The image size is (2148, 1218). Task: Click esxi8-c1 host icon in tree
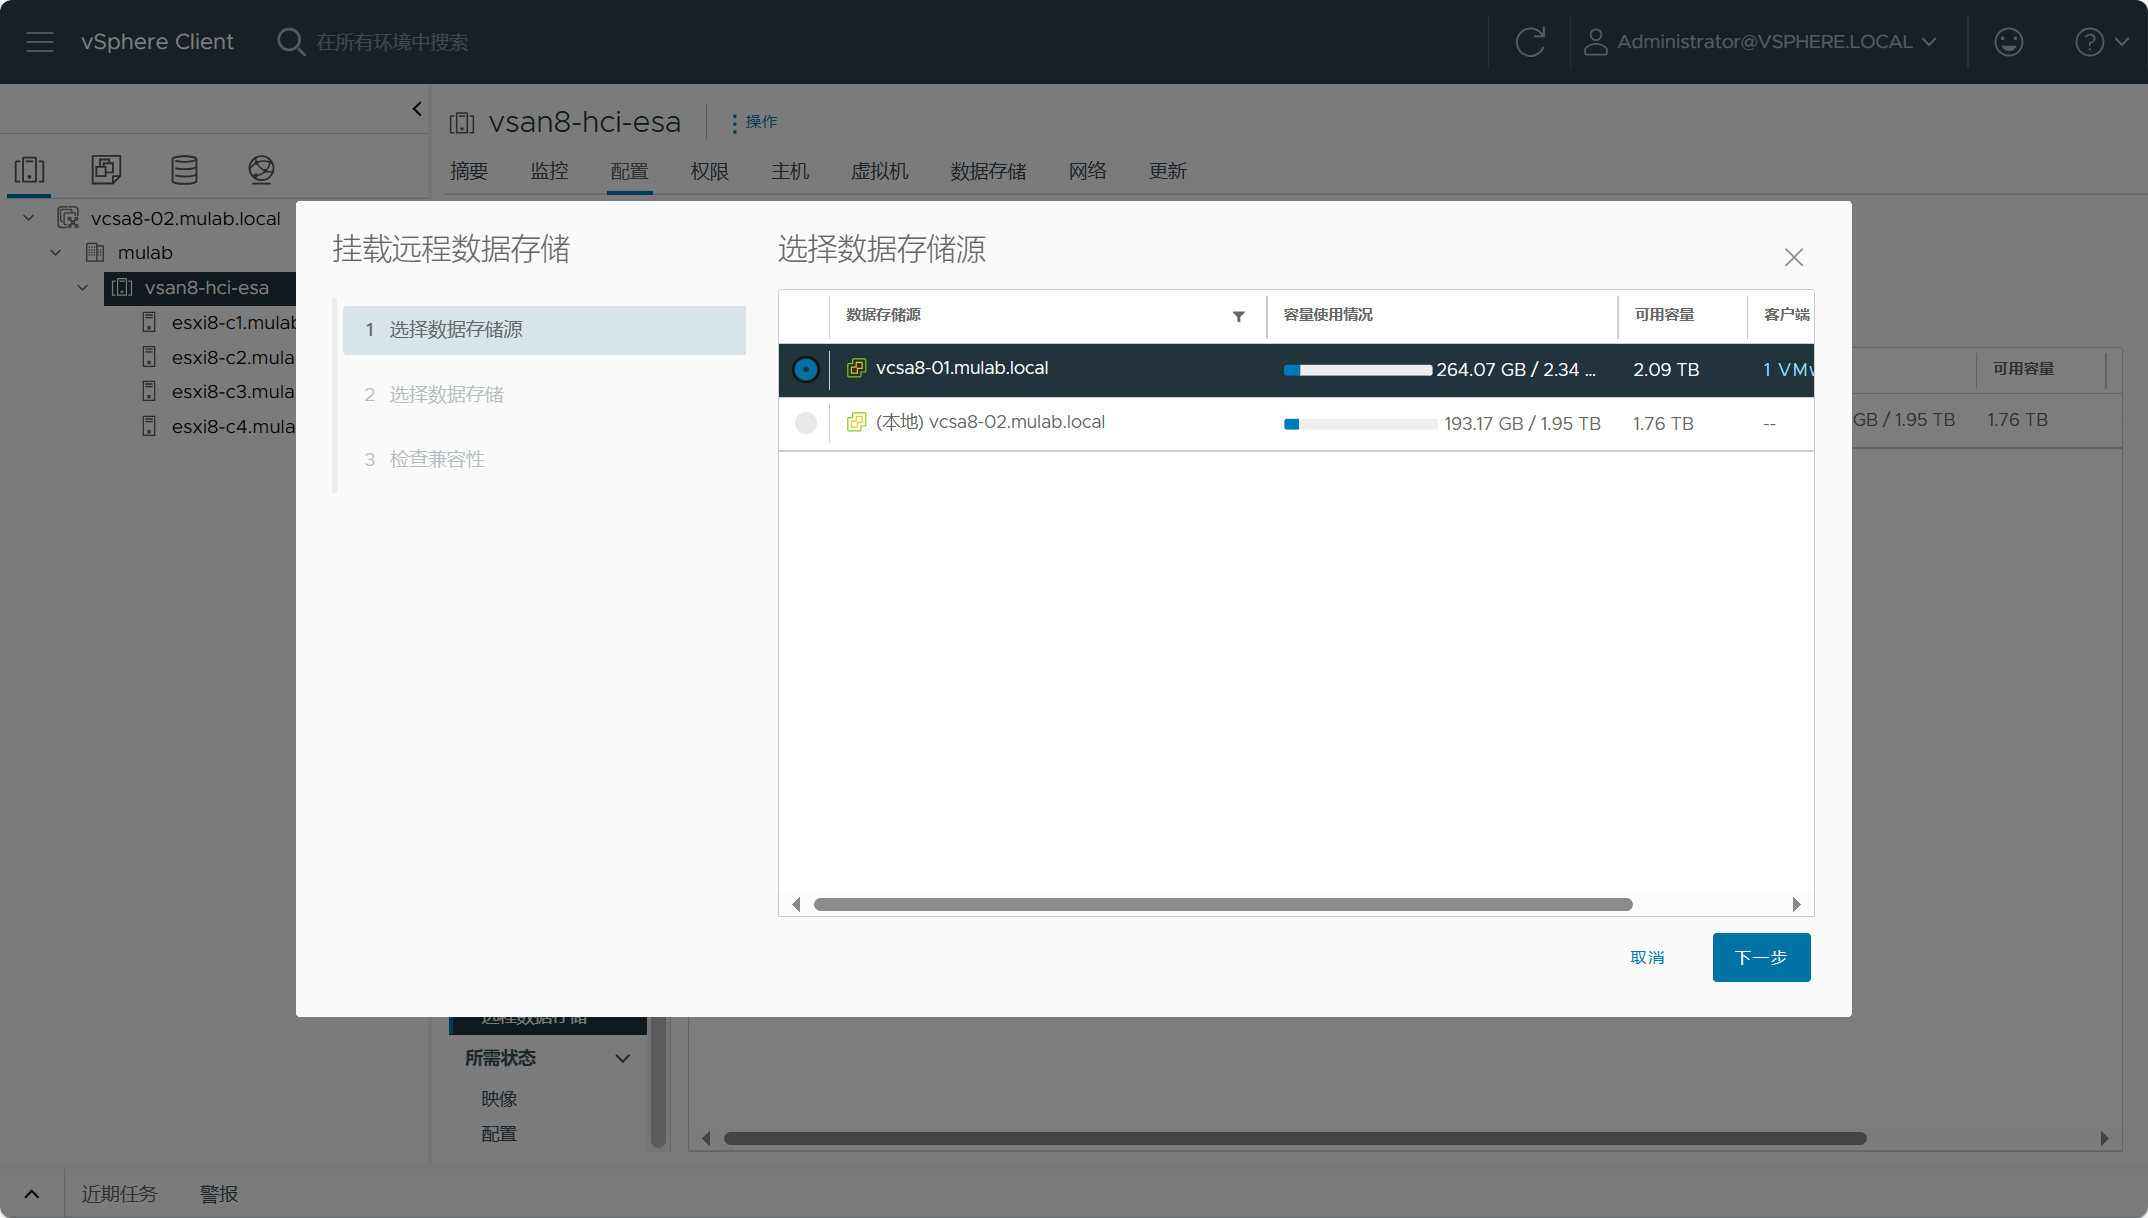pos(149,322)
